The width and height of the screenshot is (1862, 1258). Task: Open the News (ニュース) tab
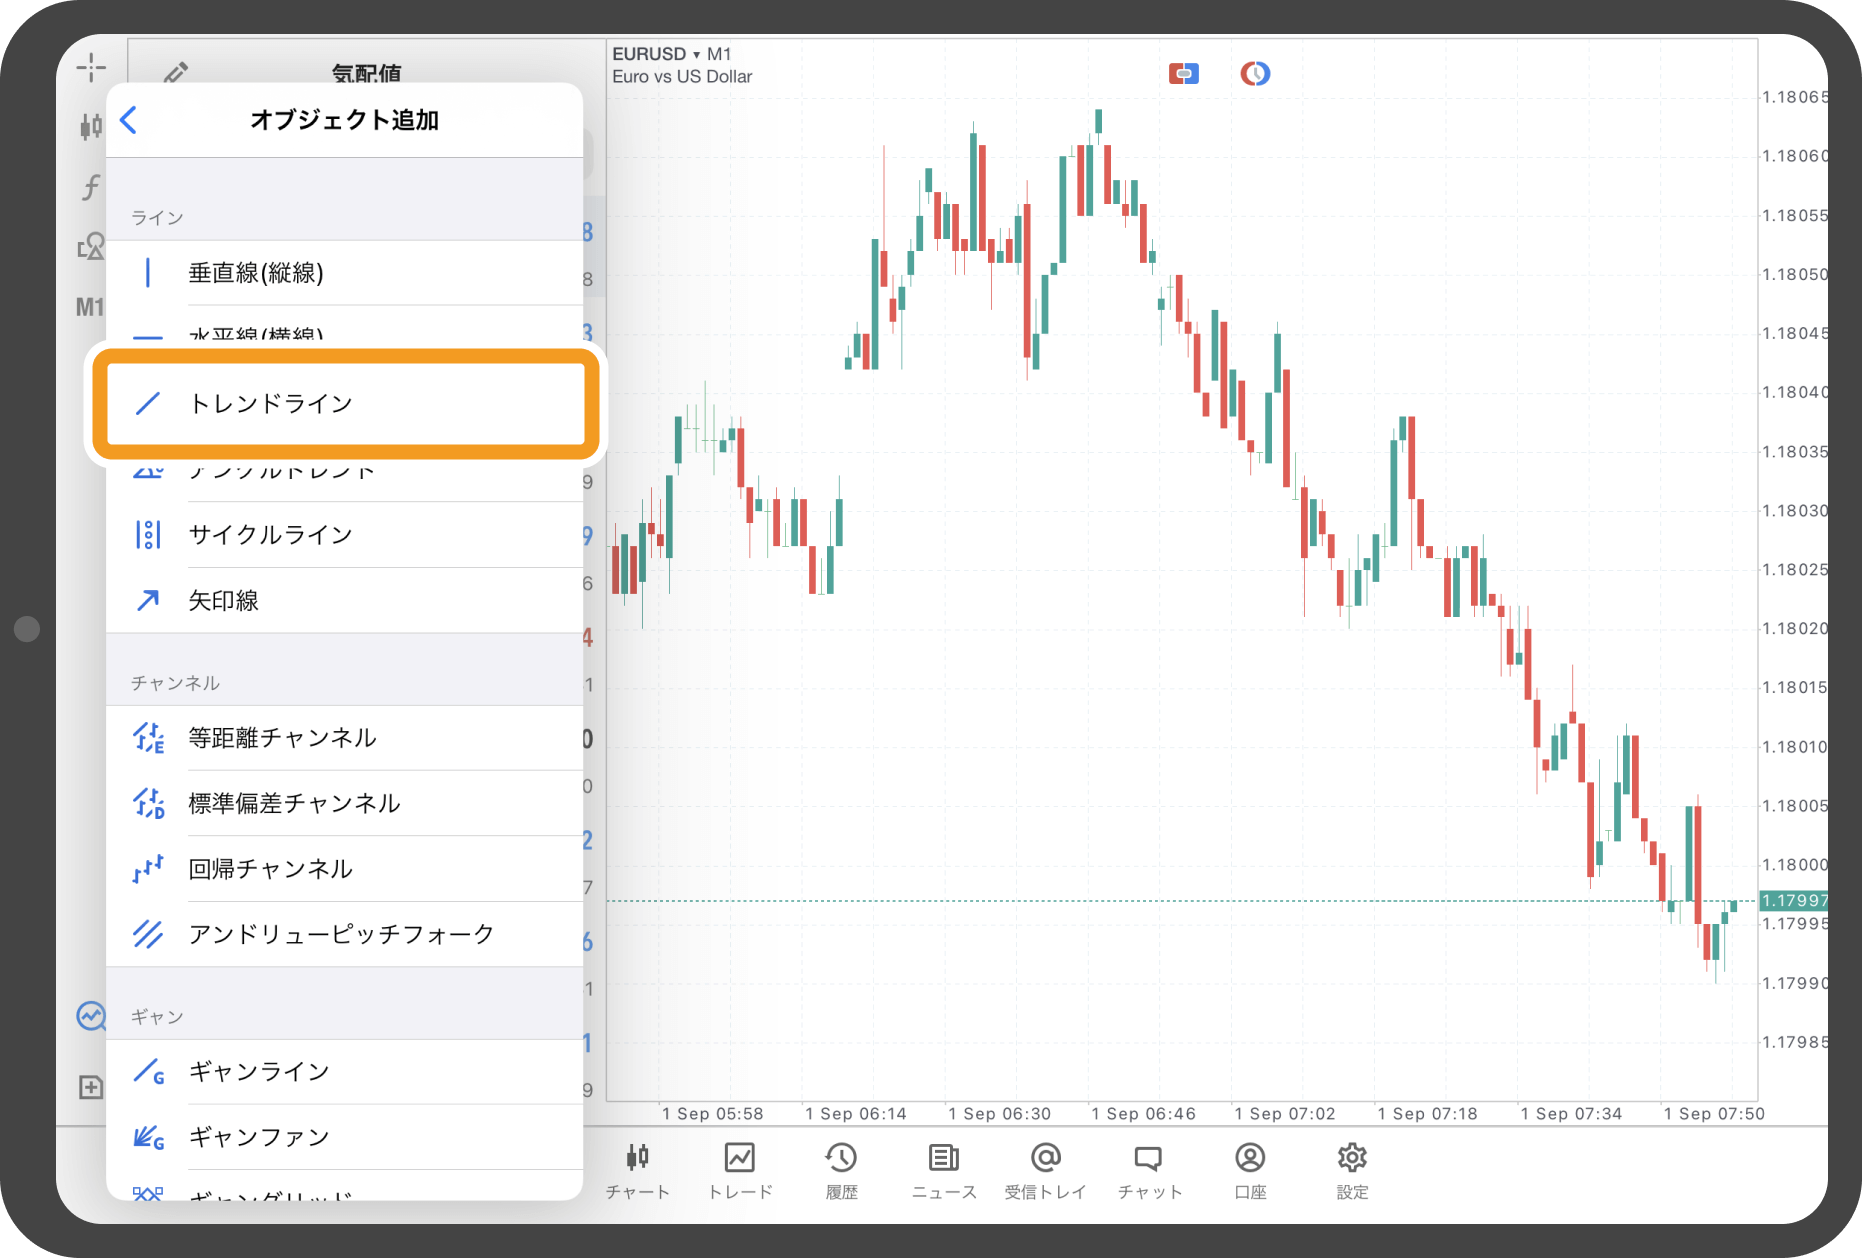pyautogui.click(x=944, y=1171)
